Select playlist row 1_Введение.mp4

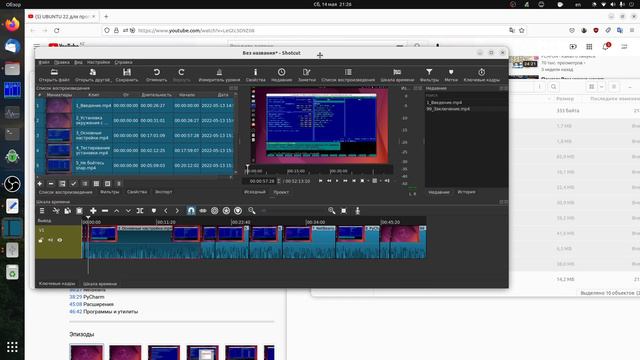[x=135, y=105]
